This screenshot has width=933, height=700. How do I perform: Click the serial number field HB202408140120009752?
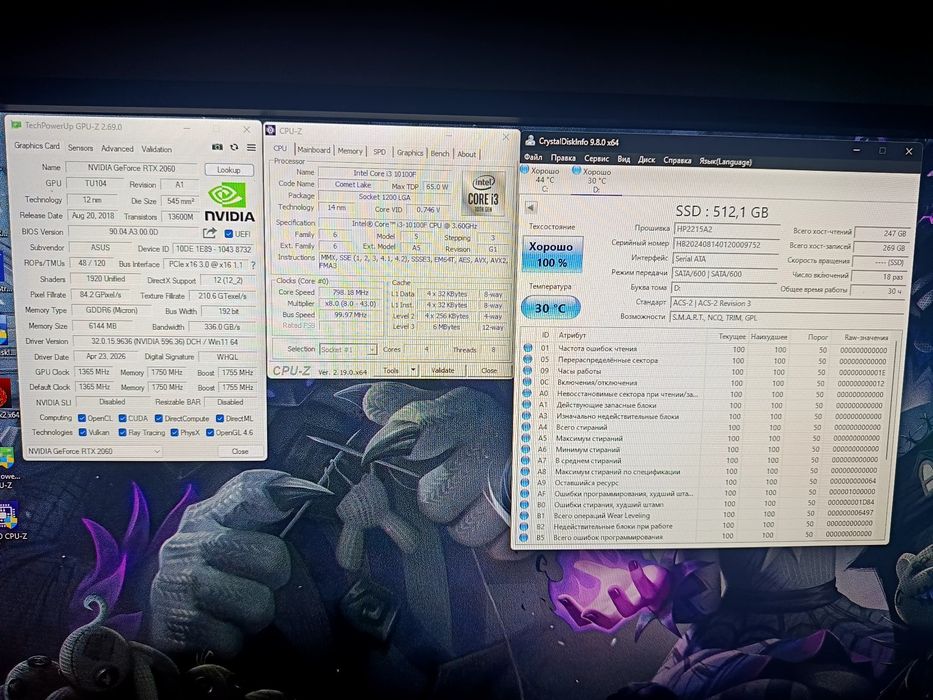pos(725,244)
